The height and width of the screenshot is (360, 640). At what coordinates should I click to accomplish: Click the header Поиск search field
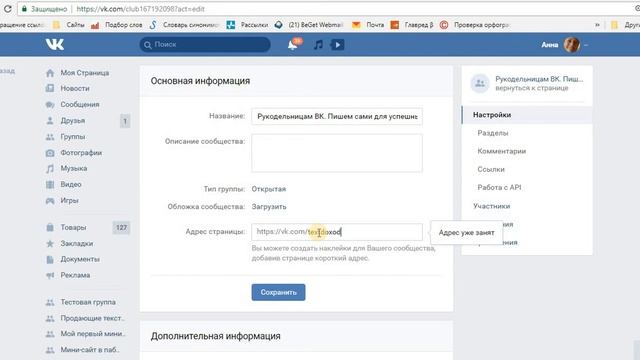pos(205,44)
